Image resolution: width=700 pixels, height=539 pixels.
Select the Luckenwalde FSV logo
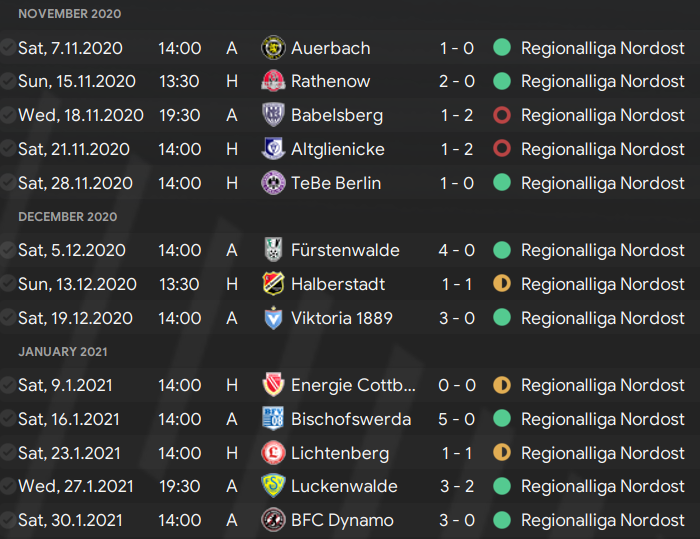click(273, 486)
